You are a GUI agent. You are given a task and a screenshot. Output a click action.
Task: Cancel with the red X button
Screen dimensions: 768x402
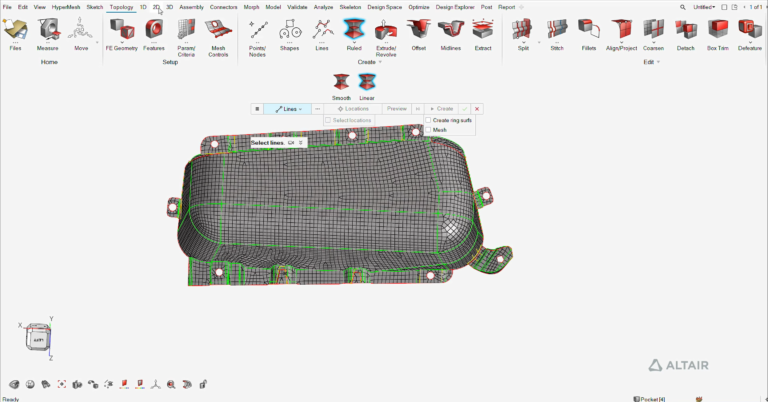coord(477,109)
